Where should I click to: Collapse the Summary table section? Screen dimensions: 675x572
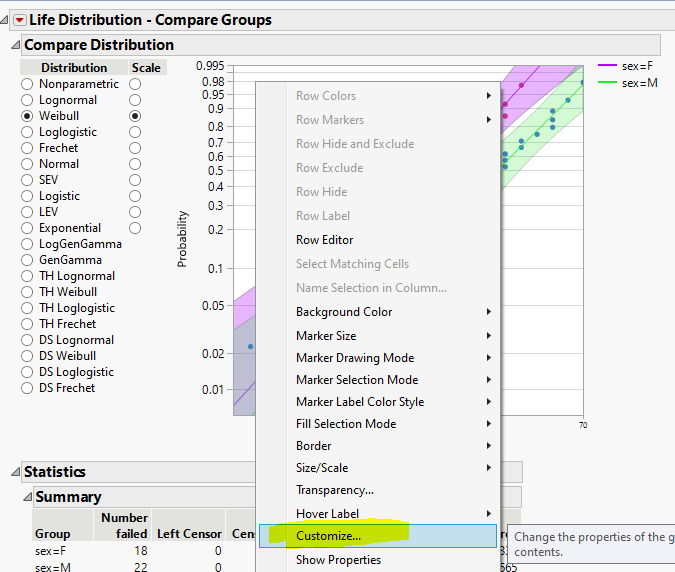pos(27,497)
